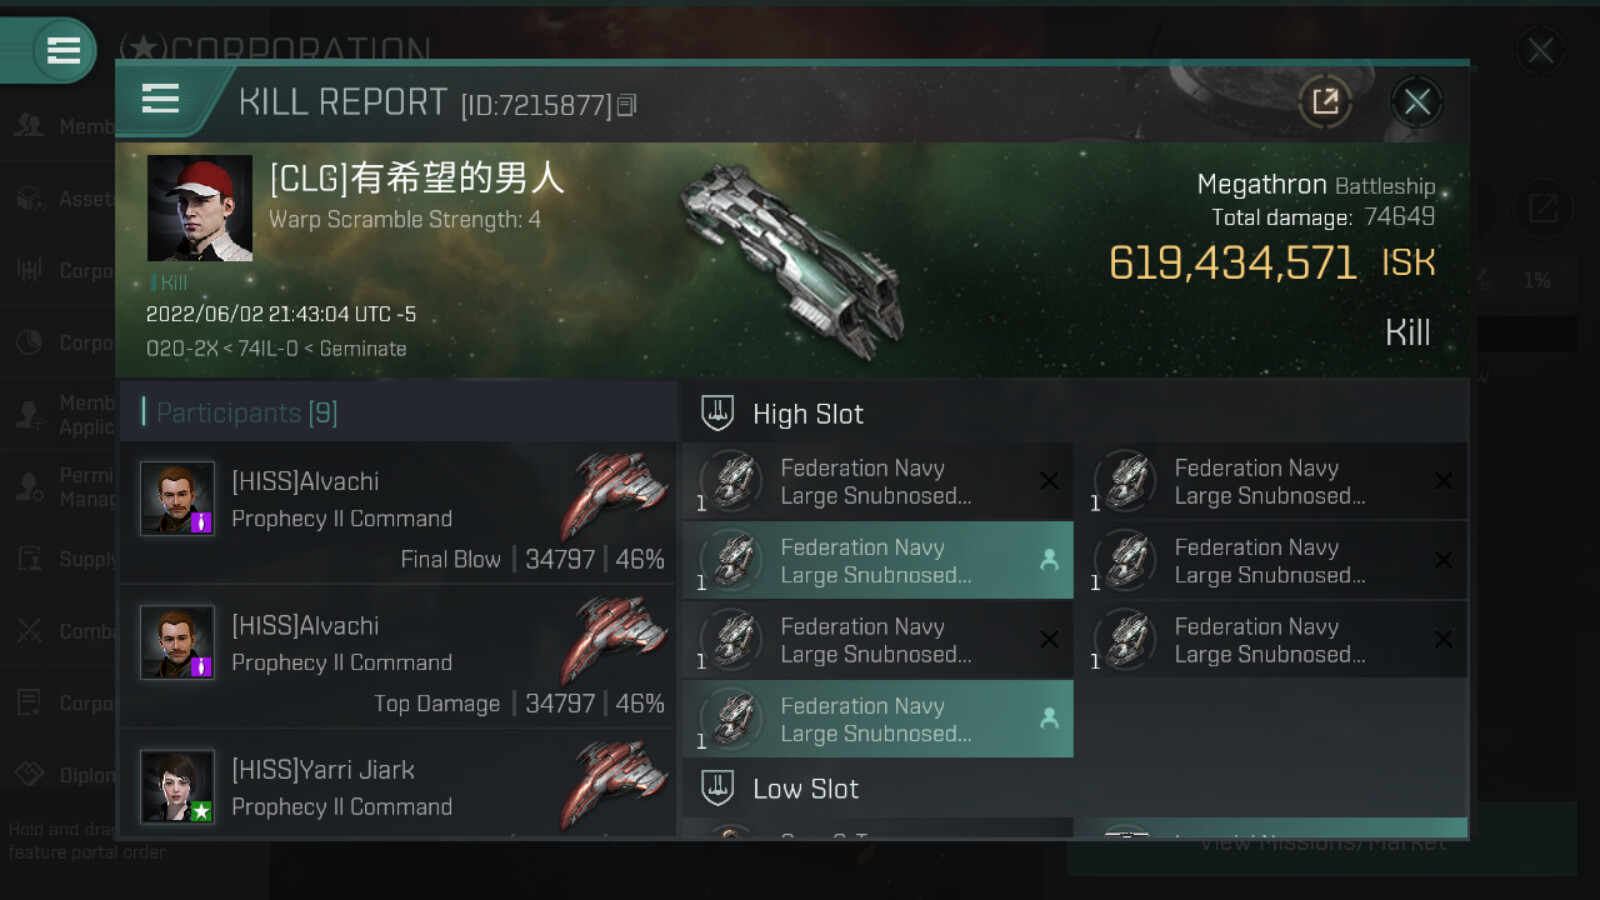1600x900 pixels.
Task: Select the highlighted second Federation Navy module
Action: (x=878, y=560)
